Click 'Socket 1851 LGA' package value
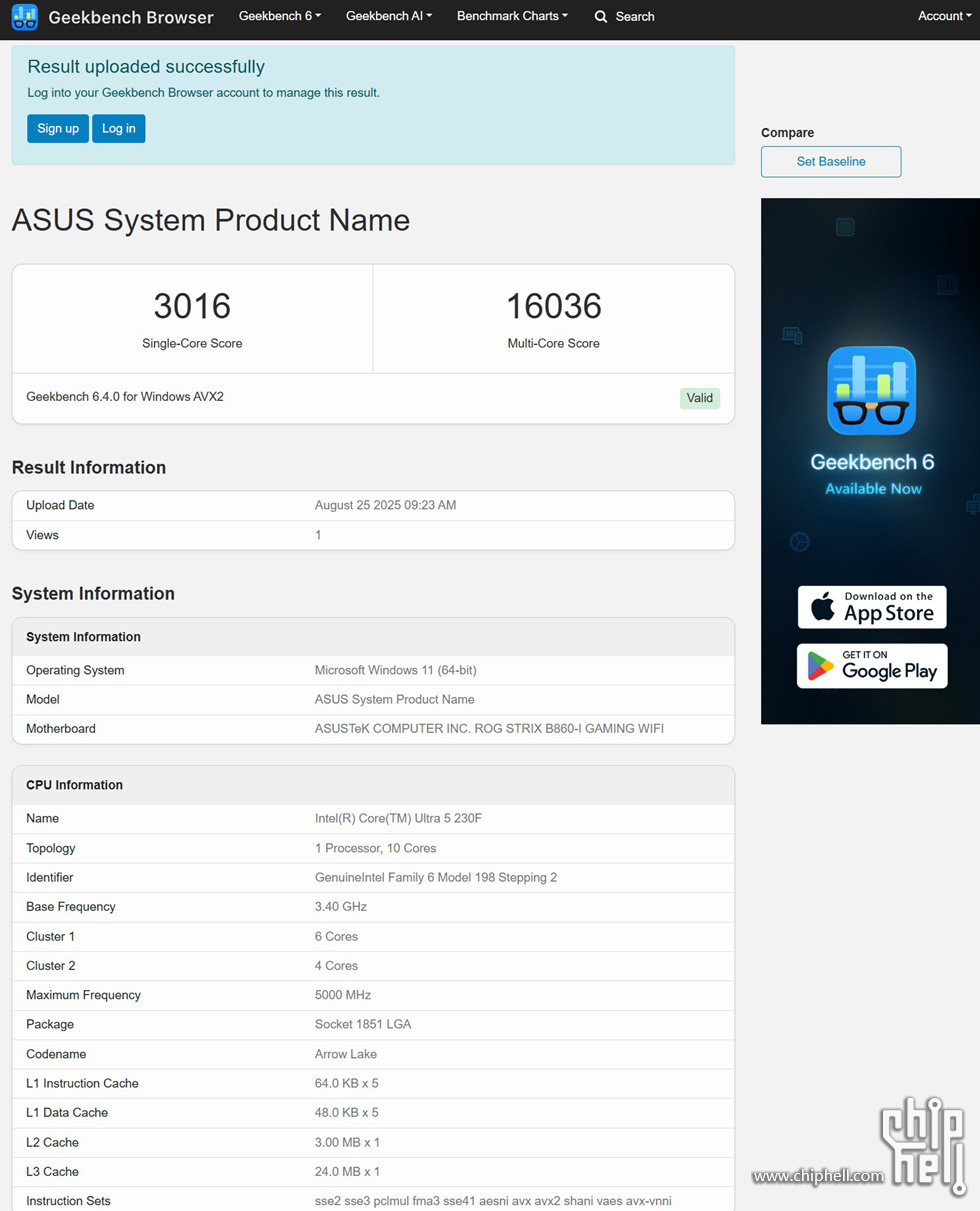This screenshot has height=1211, width=980. (363, 1024)
